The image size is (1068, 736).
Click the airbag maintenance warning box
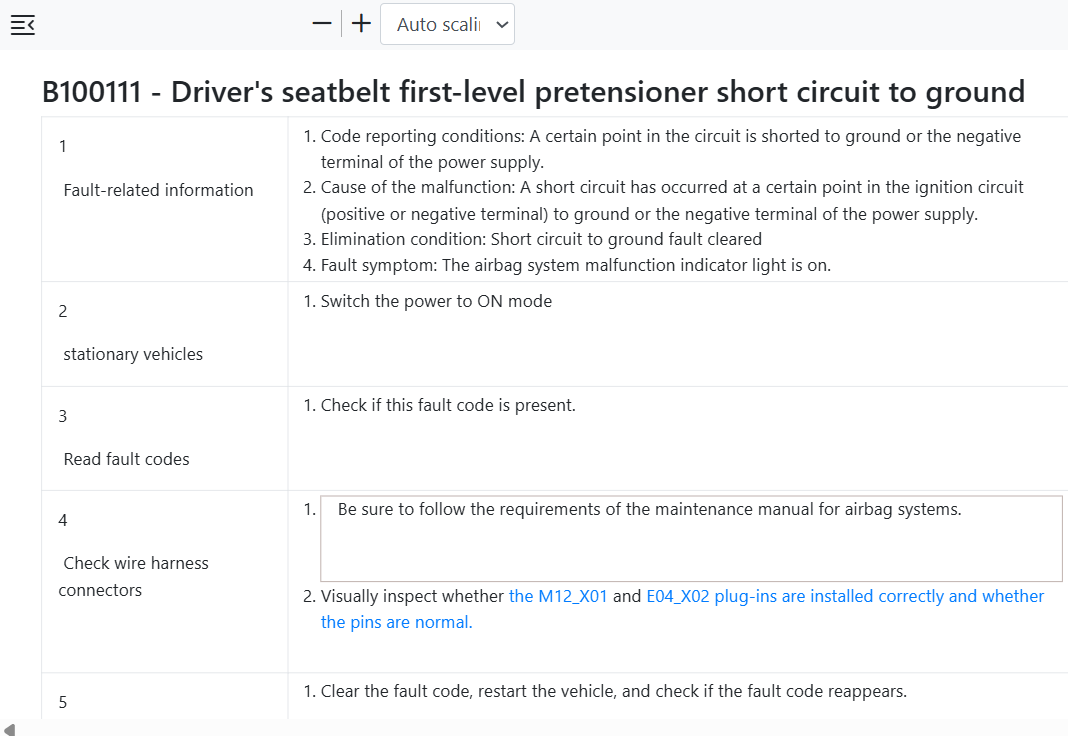[691, 539]
